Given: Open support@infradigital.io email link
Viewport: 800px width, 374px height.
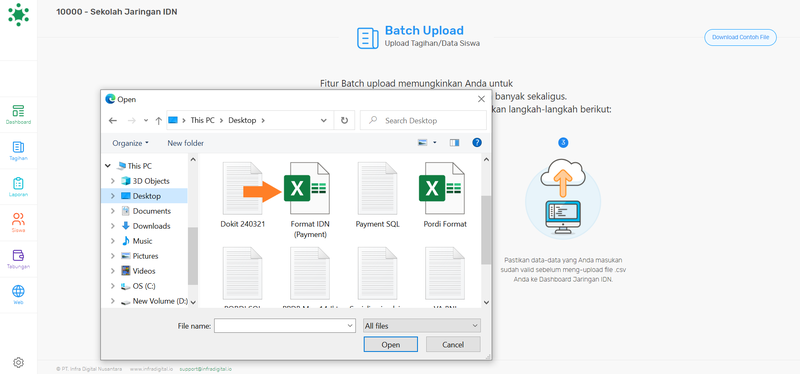Looking at the screenshot, I should (x=205, y=369).
